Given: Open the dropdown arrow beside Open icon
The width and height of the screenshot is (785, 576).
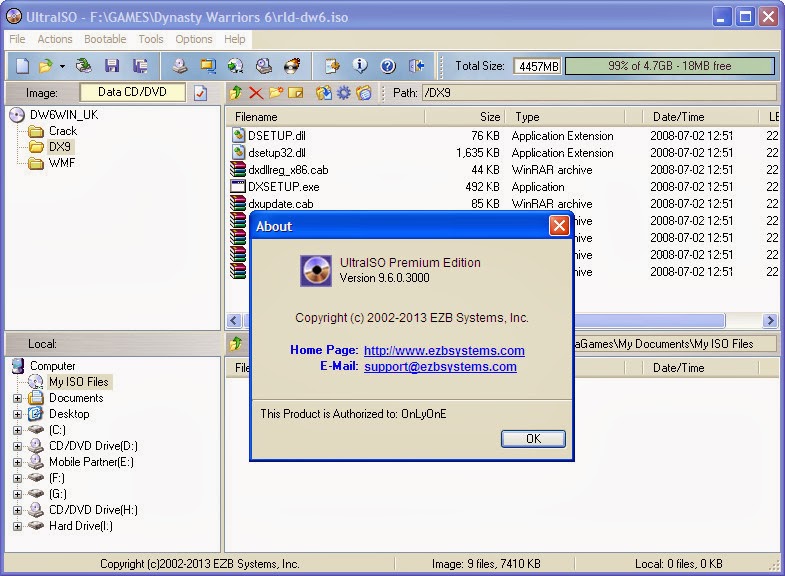Looking at the screenshot, I should pos(62,66).
